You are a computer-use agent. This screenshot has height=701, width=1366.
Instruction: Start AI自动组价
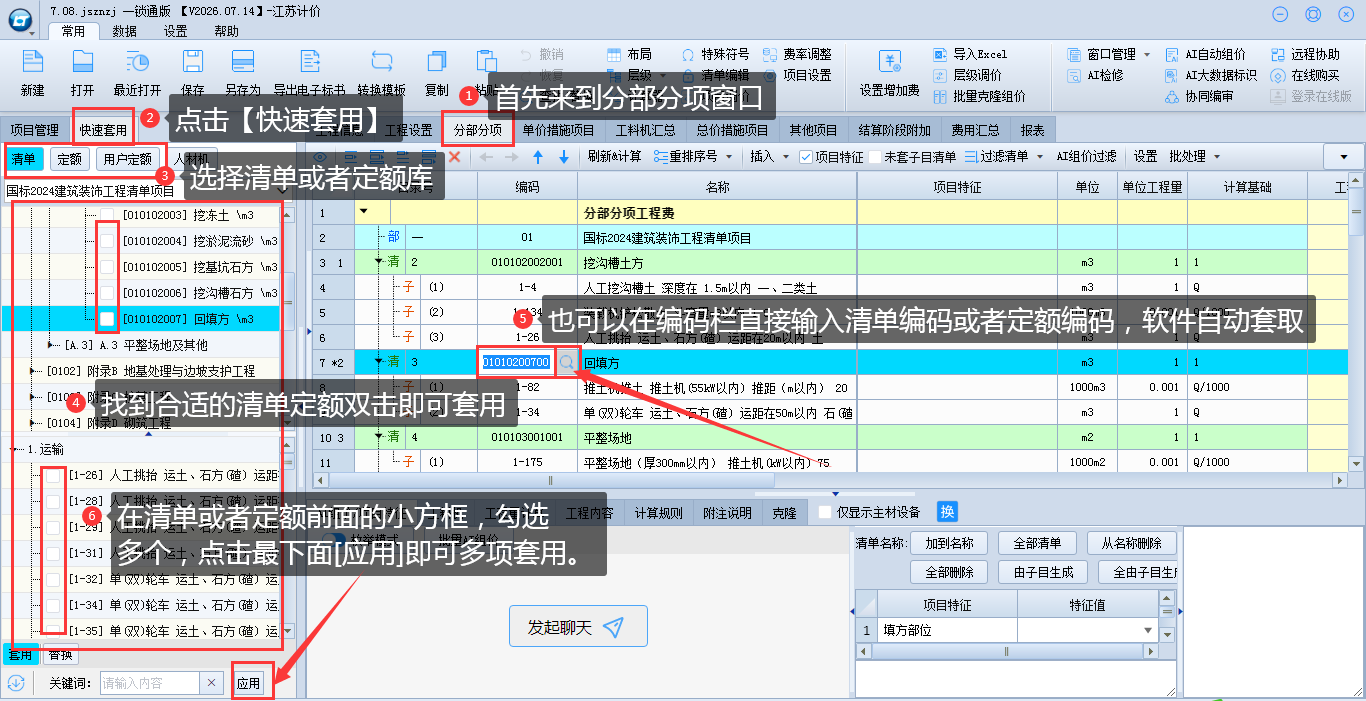point(1206,54)
